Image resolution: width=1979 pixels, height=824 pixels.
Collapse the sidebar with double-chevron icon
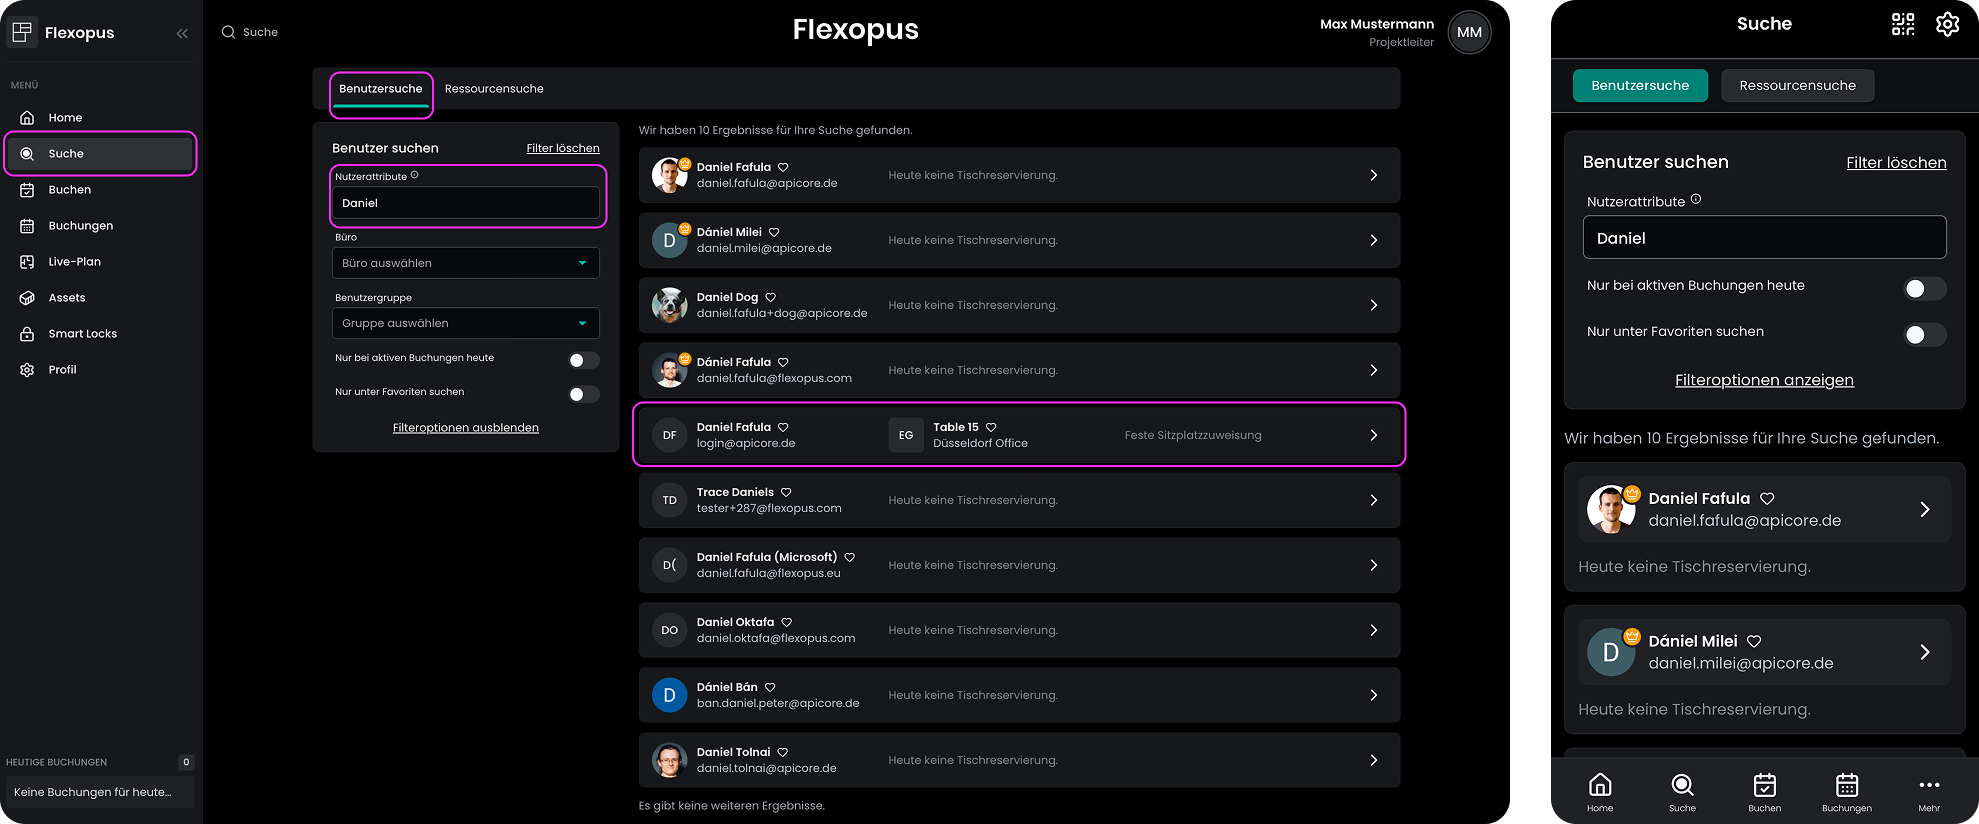point(182,33)
